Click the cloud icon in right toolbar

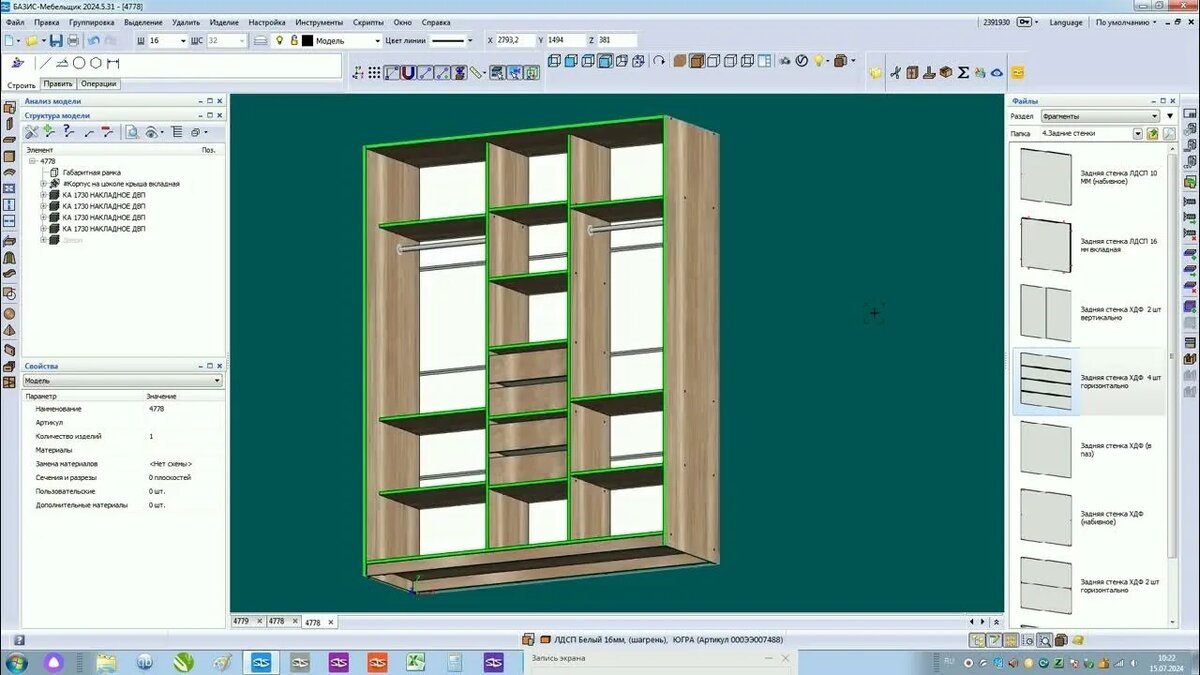[997, 72]
